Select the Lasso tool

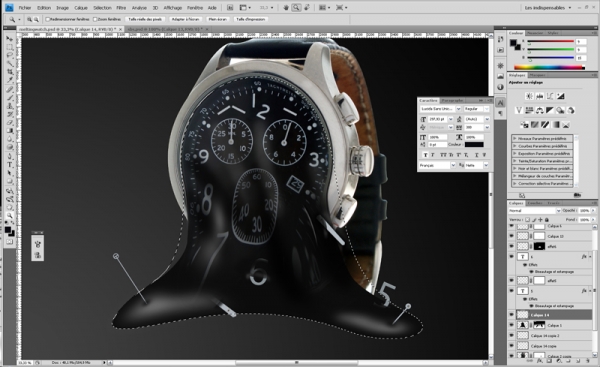tap(10, 56)
